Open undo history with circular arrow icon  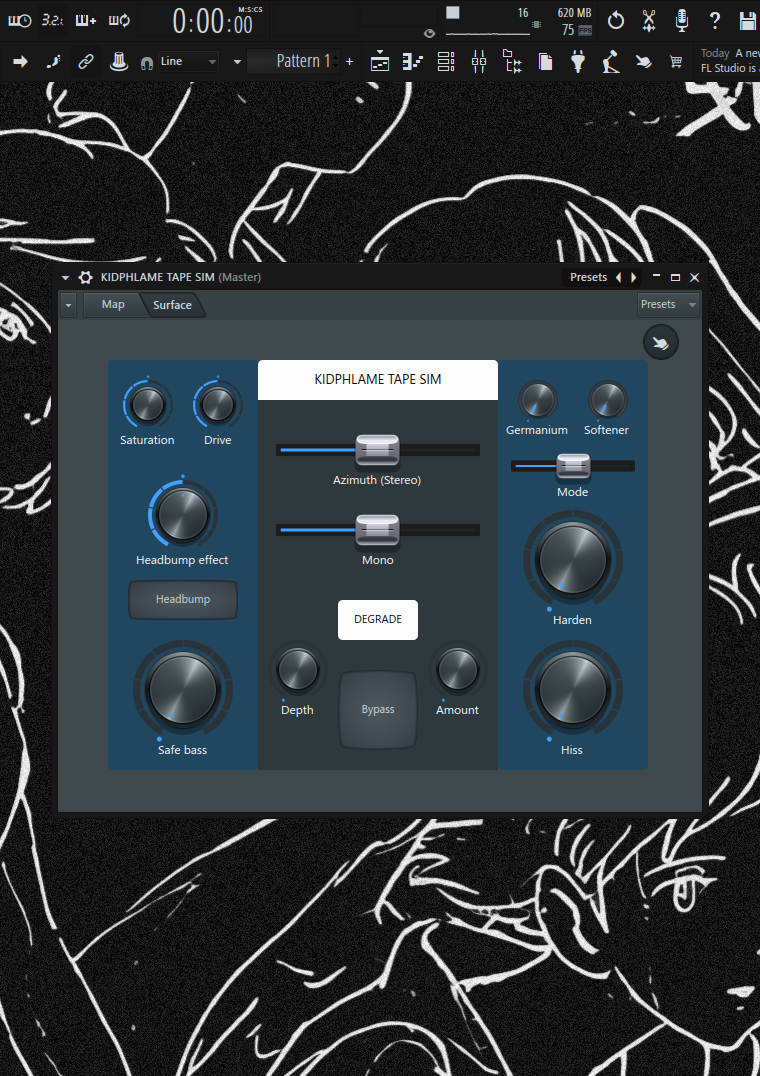(615, 21)
